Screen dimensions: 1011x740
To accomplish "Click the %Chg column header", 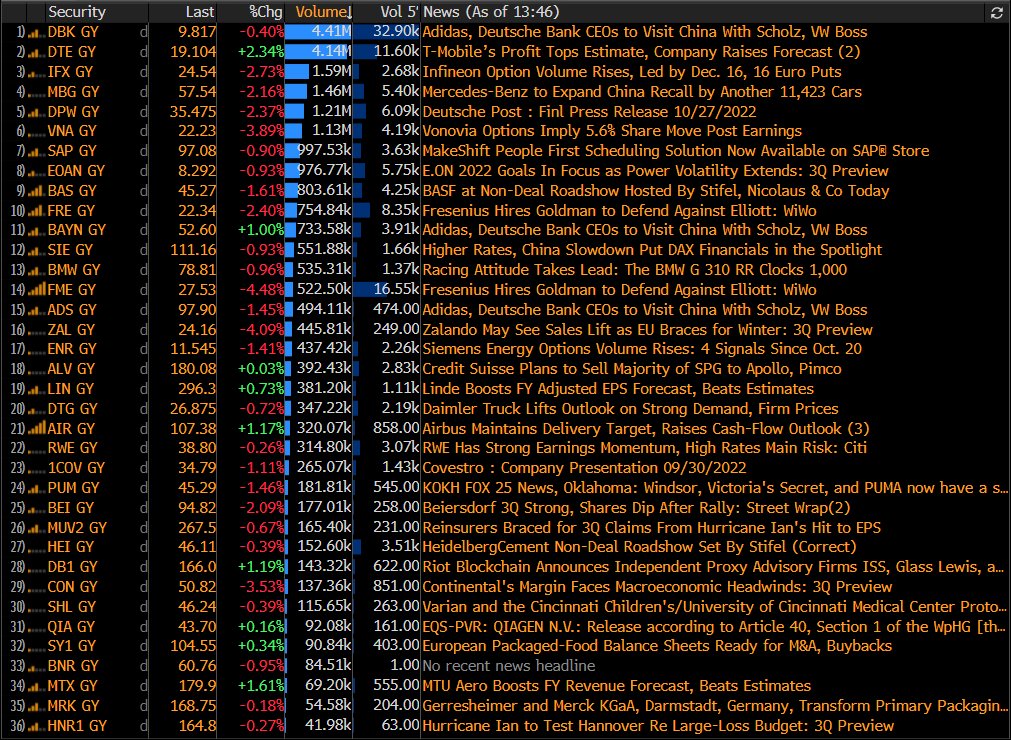I will (x=266, y=12).
